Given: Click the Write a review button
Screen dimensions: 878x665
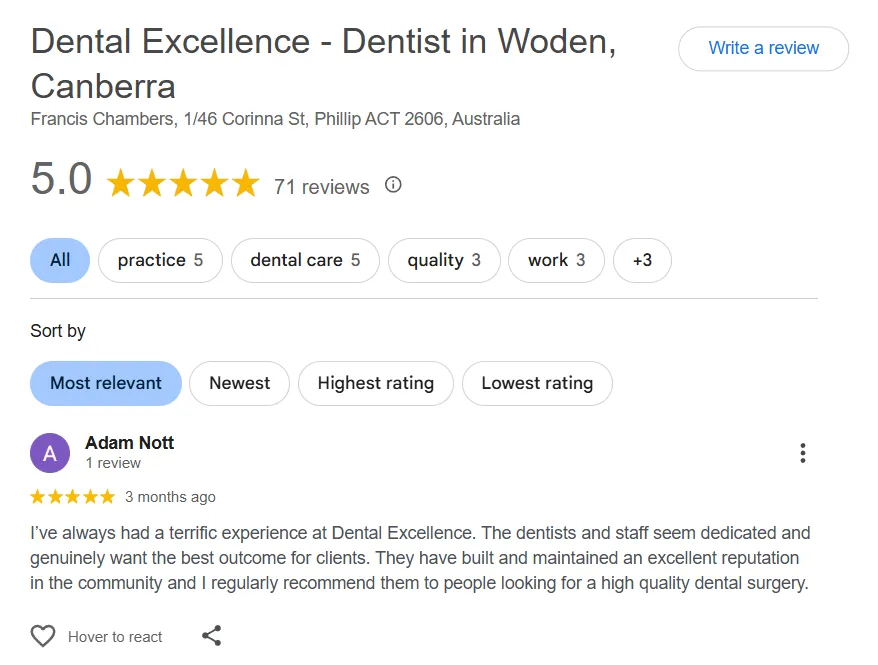Looking at the screenshot, I should click(x=763, y=48).
